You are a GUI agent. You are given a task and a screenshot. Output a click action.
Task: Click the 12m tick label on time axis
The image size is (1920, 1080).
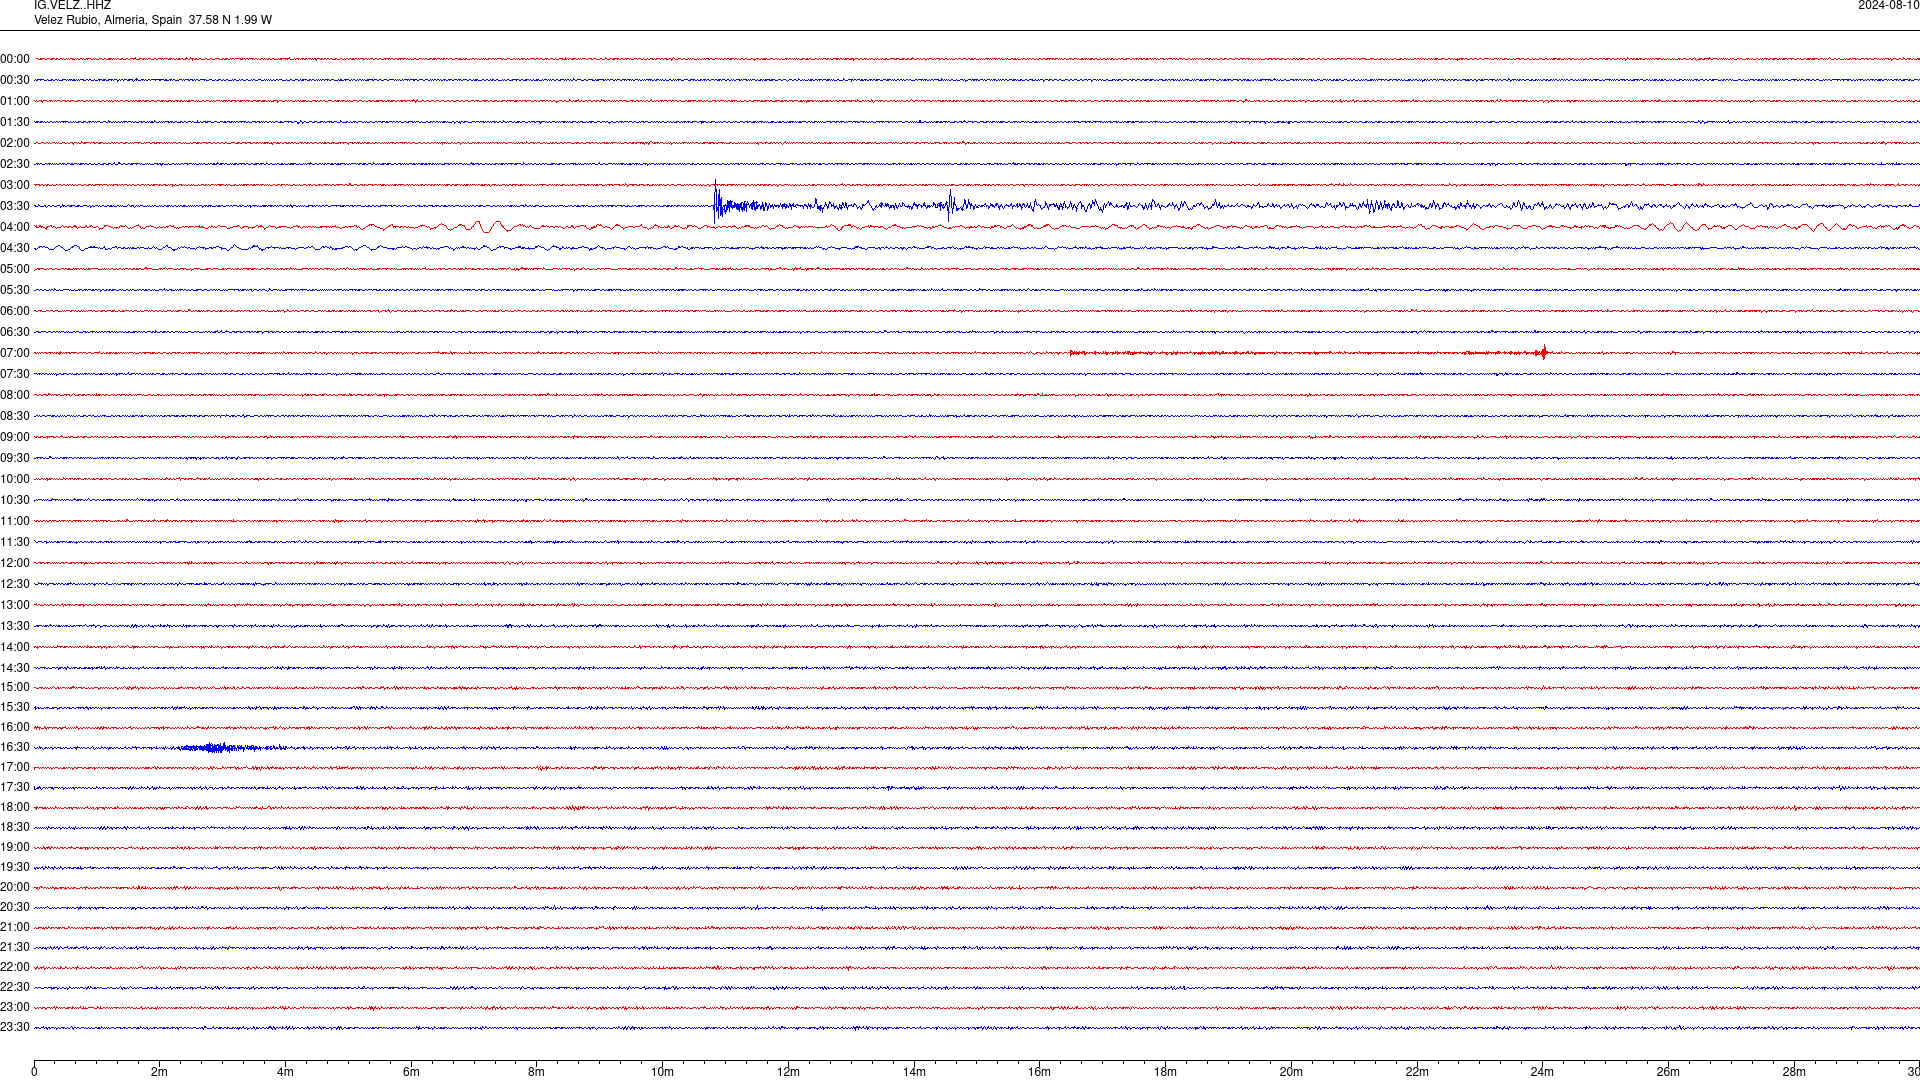click(788, 1072)
